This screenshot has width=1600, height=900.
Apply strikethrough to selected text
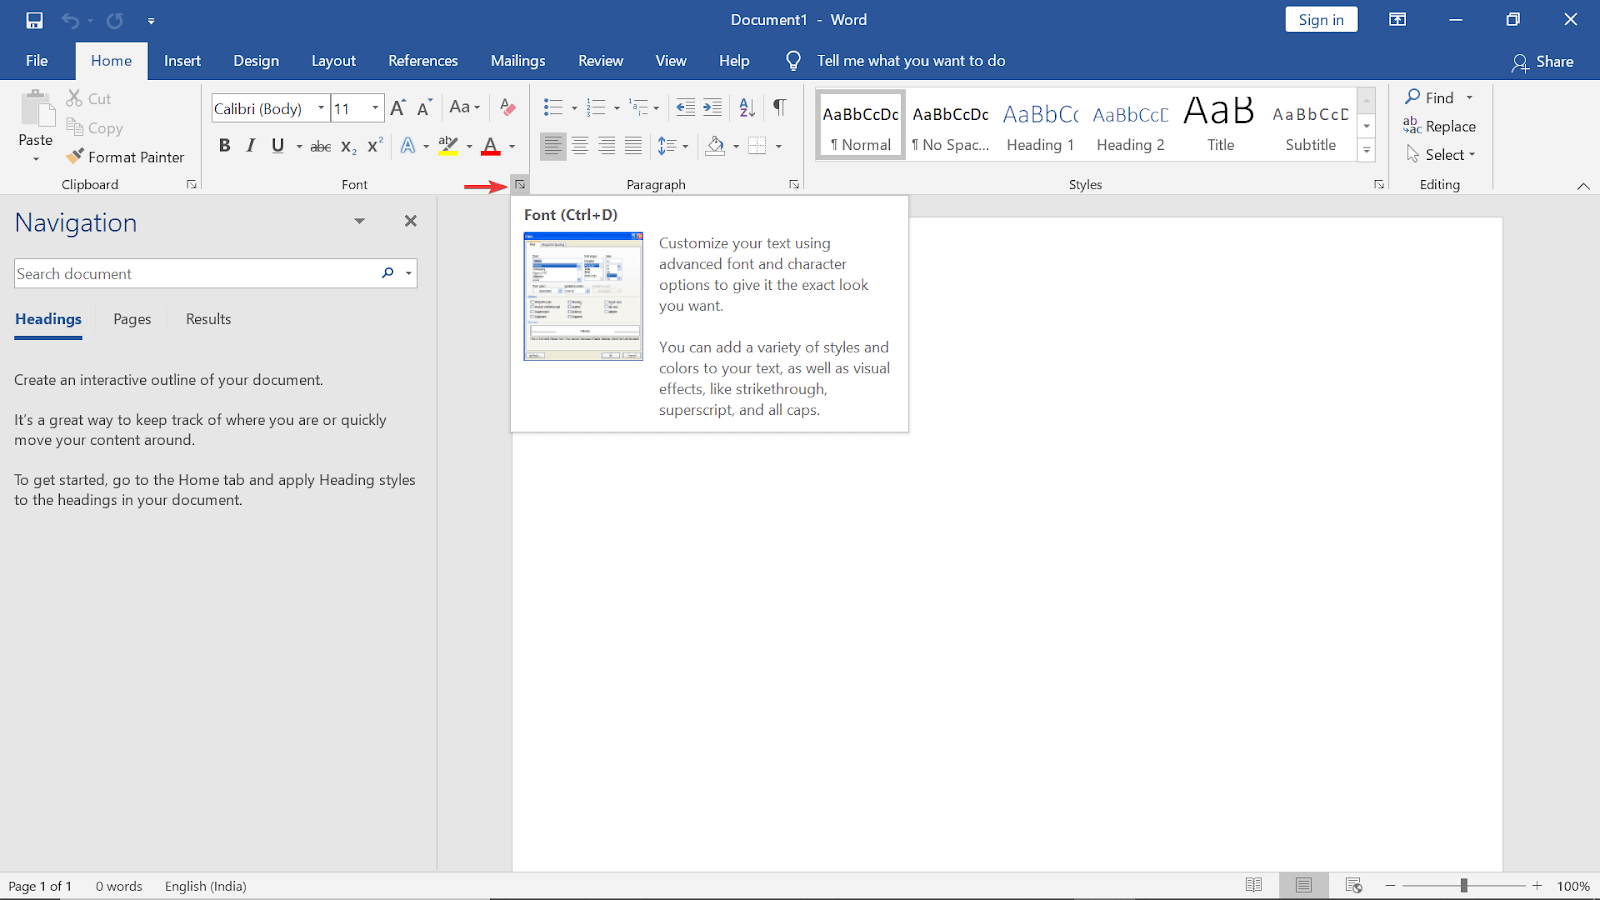coord(319,145)
